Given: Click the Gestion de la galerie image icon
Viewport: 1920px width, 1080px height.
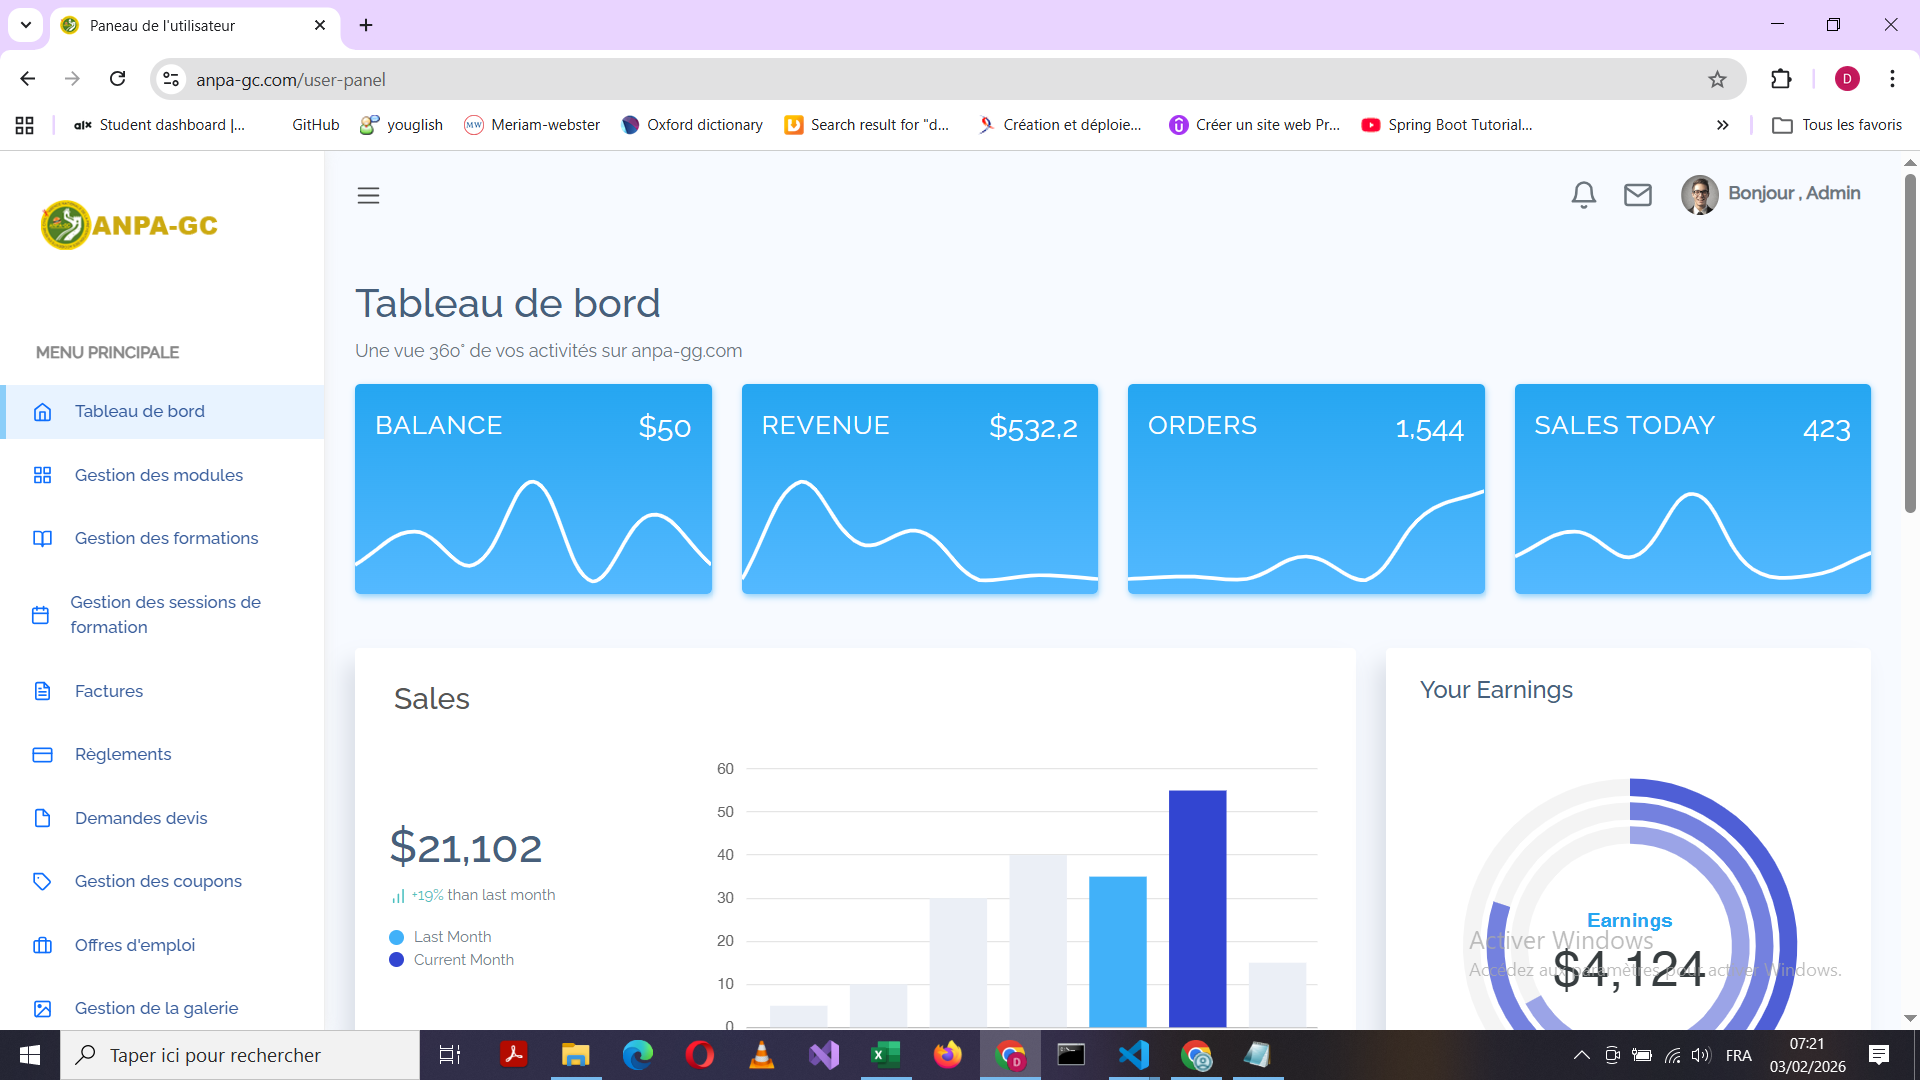Looking at the screenshot, I should (42, 1008).
